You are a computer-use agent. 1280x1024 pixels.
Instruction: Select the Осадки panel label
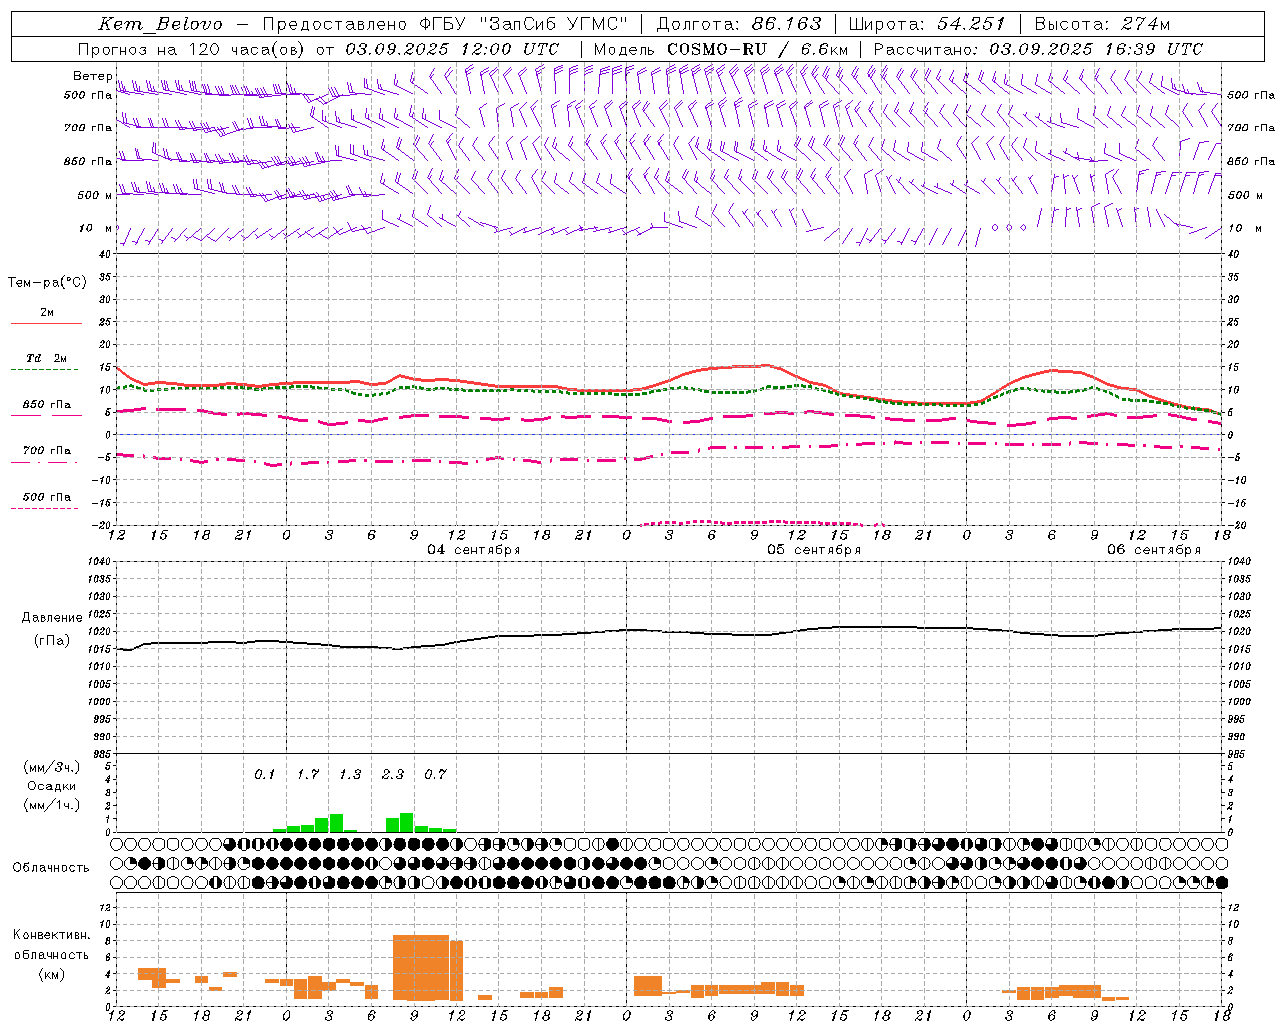[x=51, y=786]
